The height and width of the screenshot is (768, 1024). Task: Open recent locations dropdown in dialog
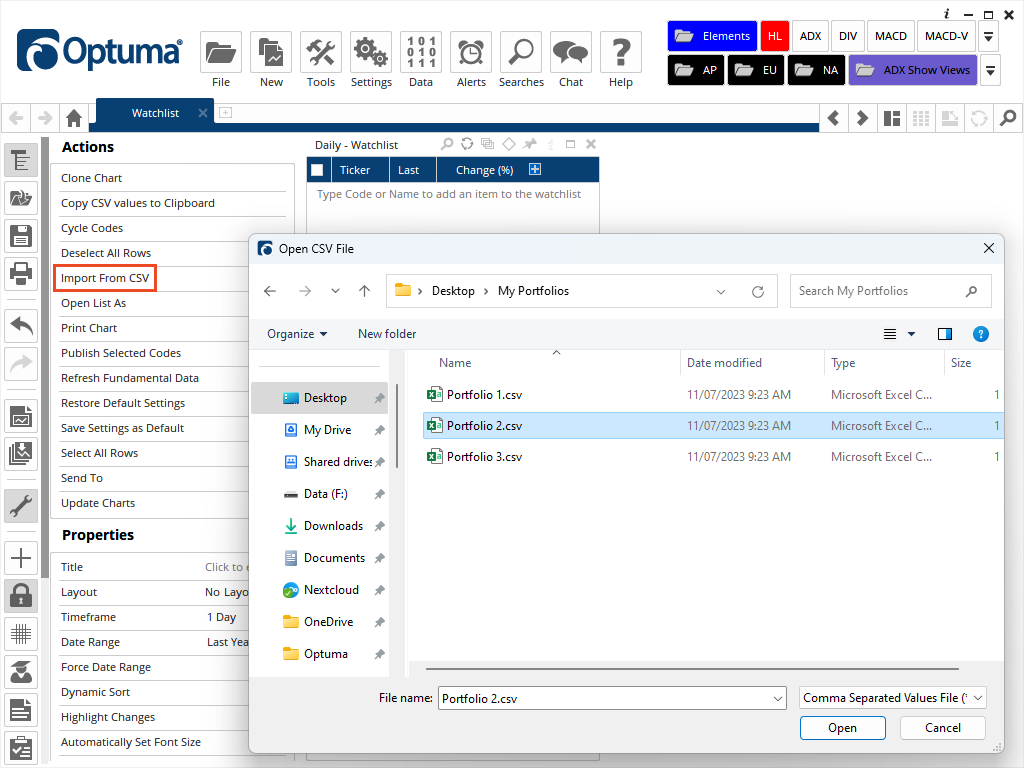pyautogui.click(x=335, y=291)
